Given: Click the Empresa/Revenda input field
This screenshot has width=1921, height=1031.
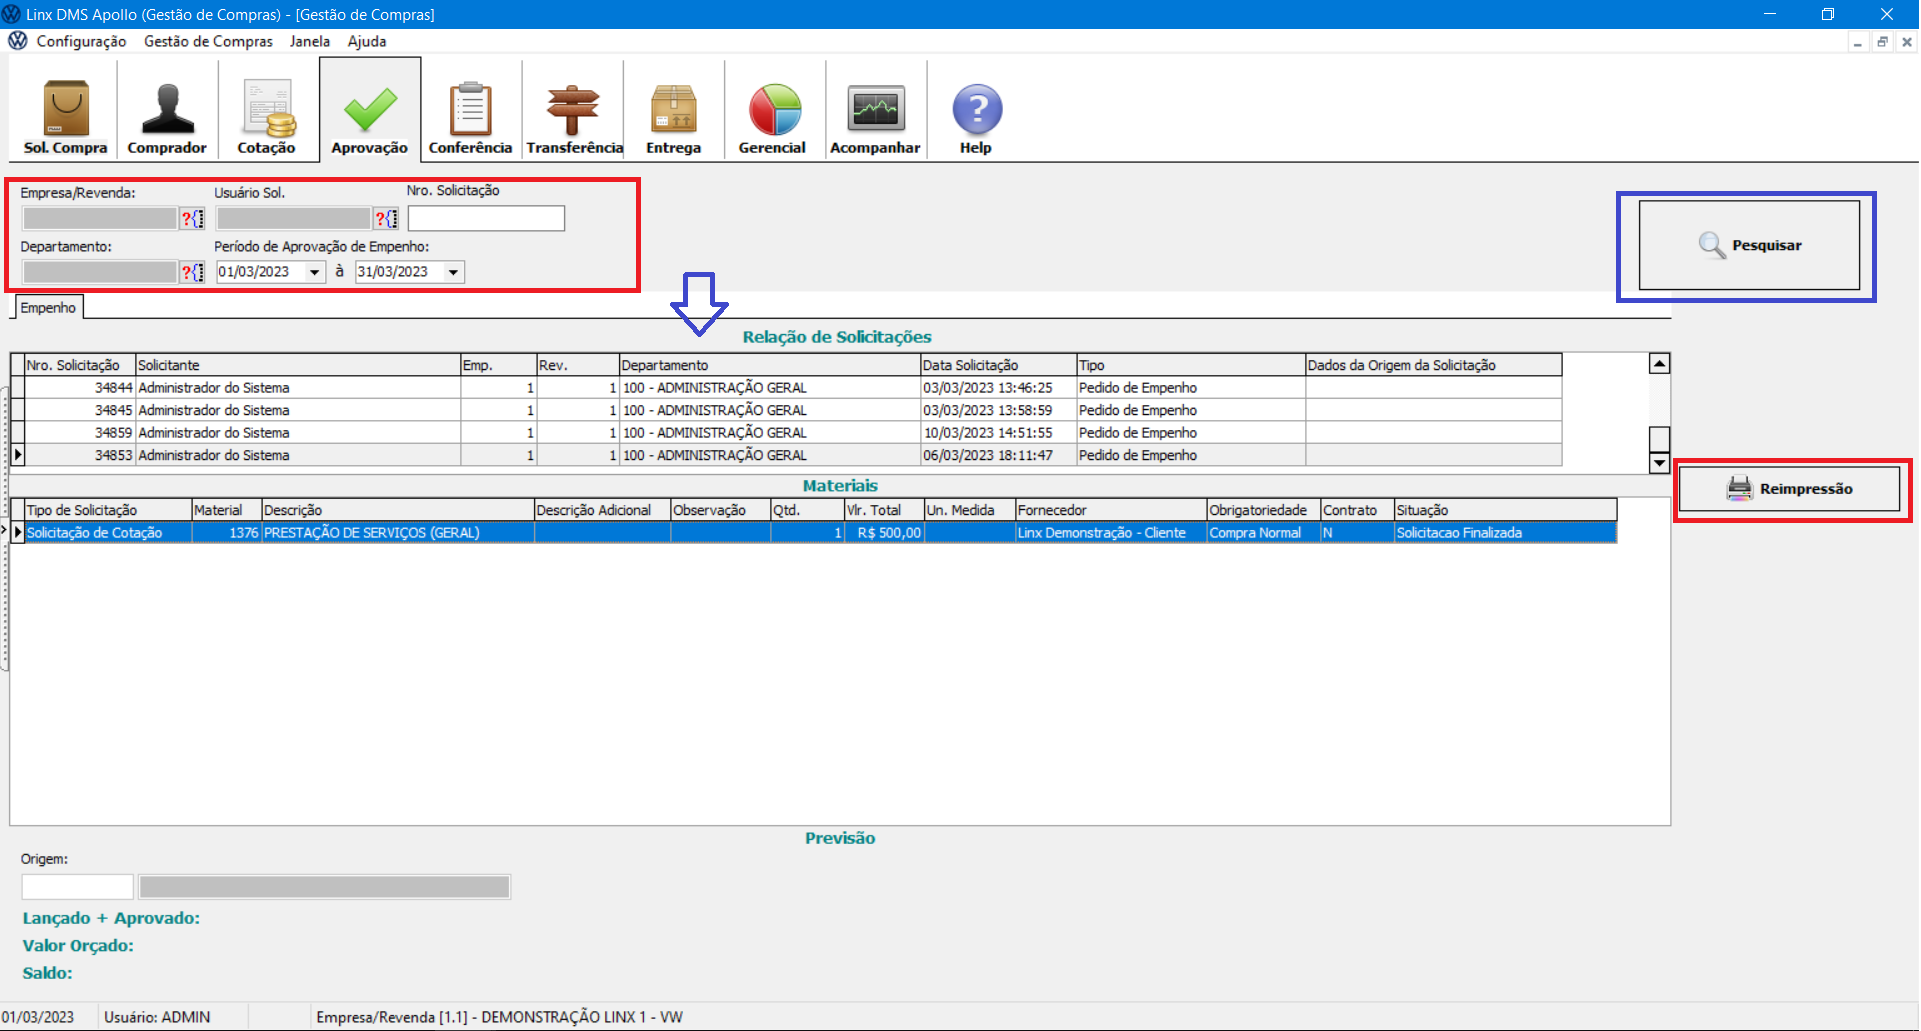Looking at the screenshot, I should pyautogui.click(x=100, y=219).
